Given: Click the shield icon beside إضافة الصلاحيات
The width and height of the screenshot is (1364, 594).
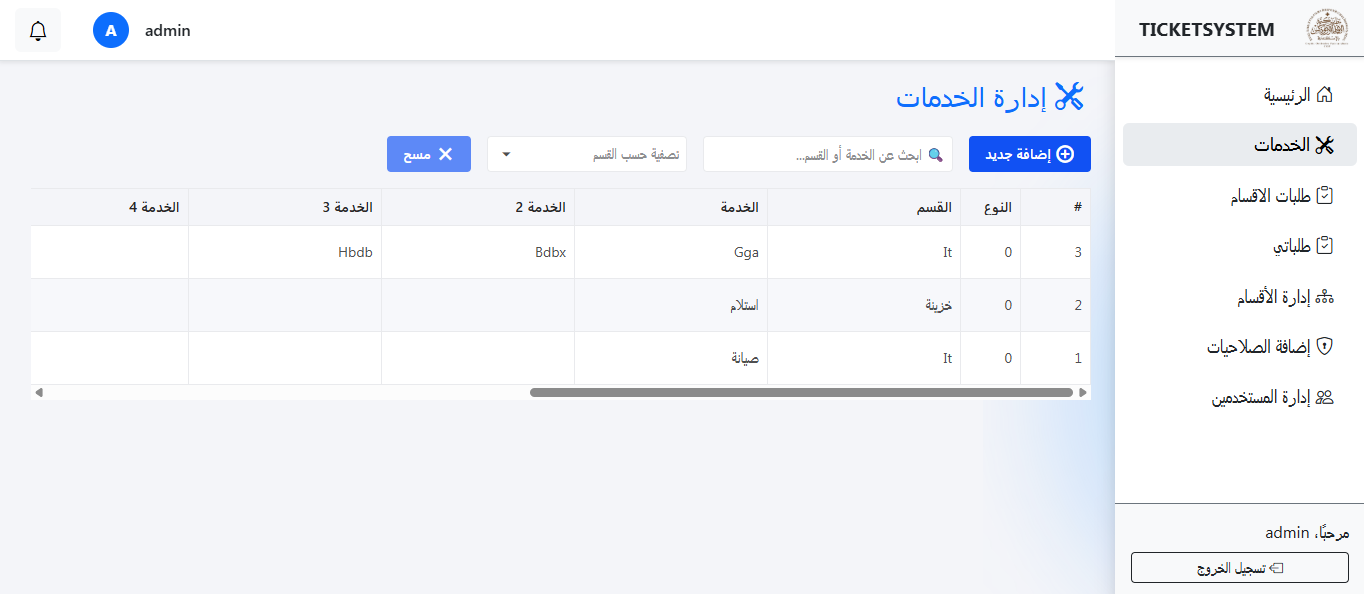Looking at the screenshot, I should point(1325,347).
